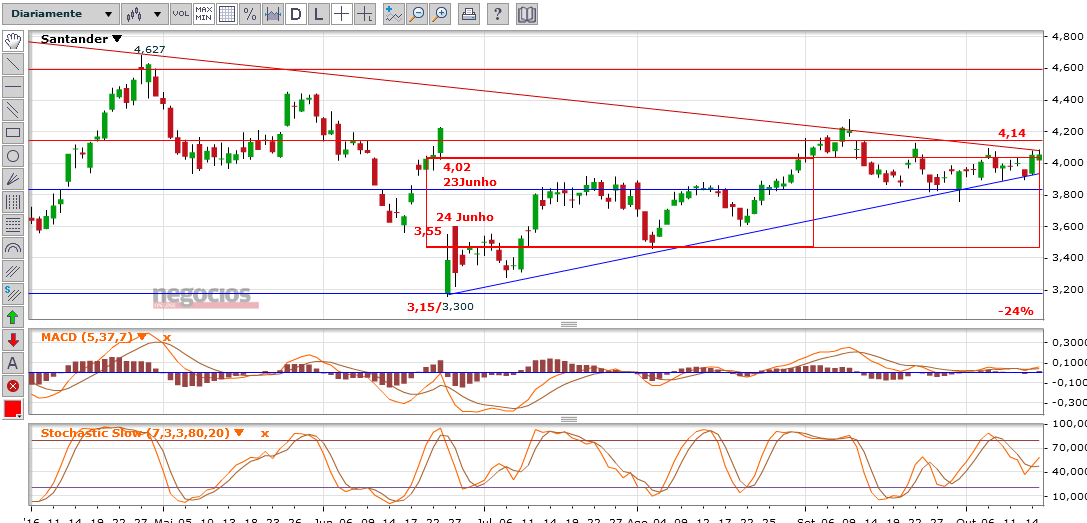Viewport: 1087px width, 523px height.
Task: Click the delete drawings red X icon
Action: (x=13, y=386)
